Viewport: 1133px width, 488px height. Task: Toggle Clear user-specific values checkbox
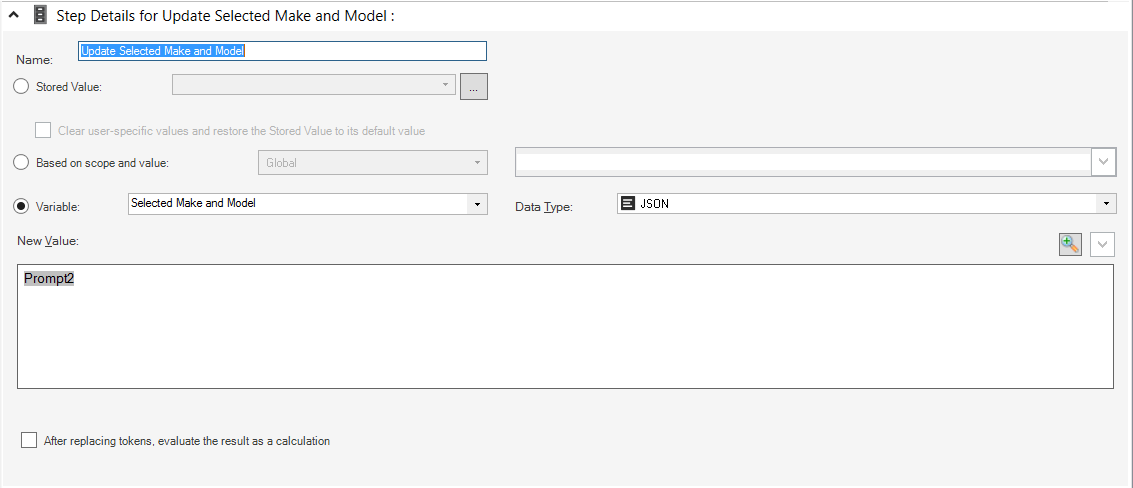coord(43,131)
